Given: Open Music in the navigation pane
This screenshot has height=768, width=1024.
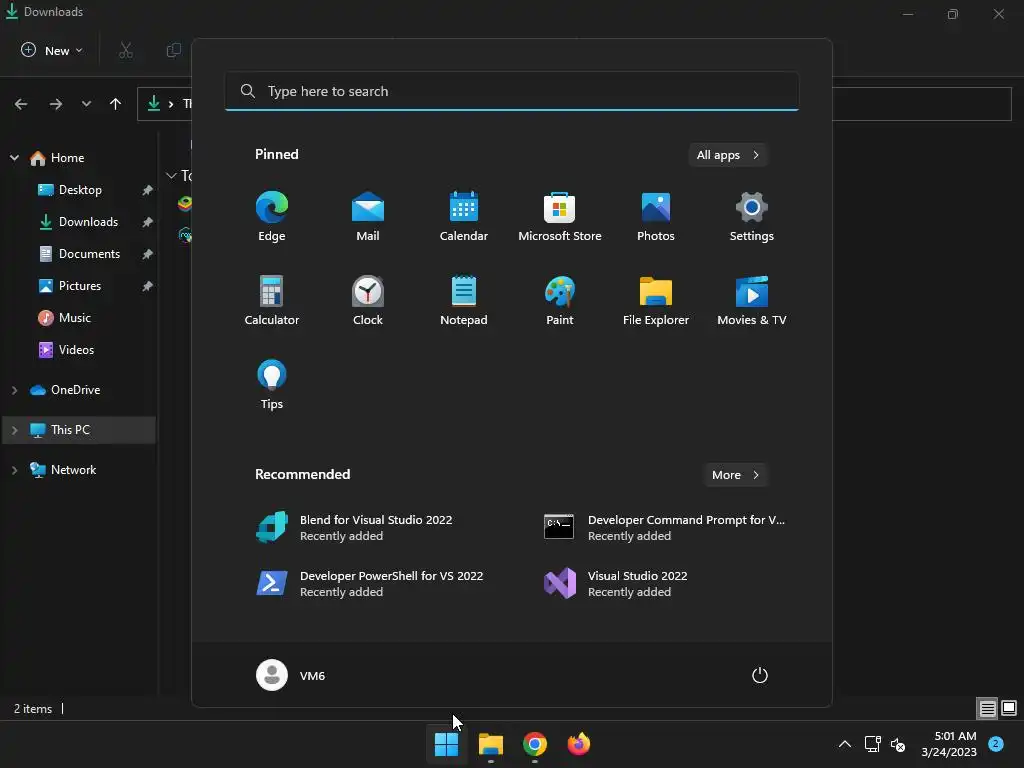Looking at the screenshot, I should pyautogui.click(x=74, y=318).
